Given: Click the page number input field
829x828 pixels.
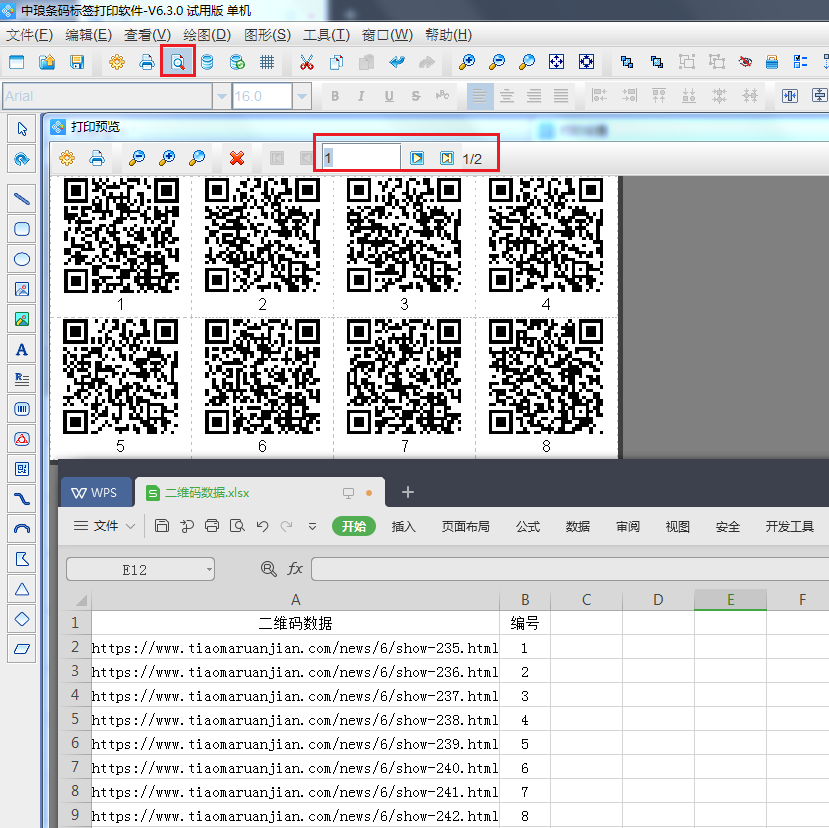Looking at the screenshot, I should (x=361, y=158).
